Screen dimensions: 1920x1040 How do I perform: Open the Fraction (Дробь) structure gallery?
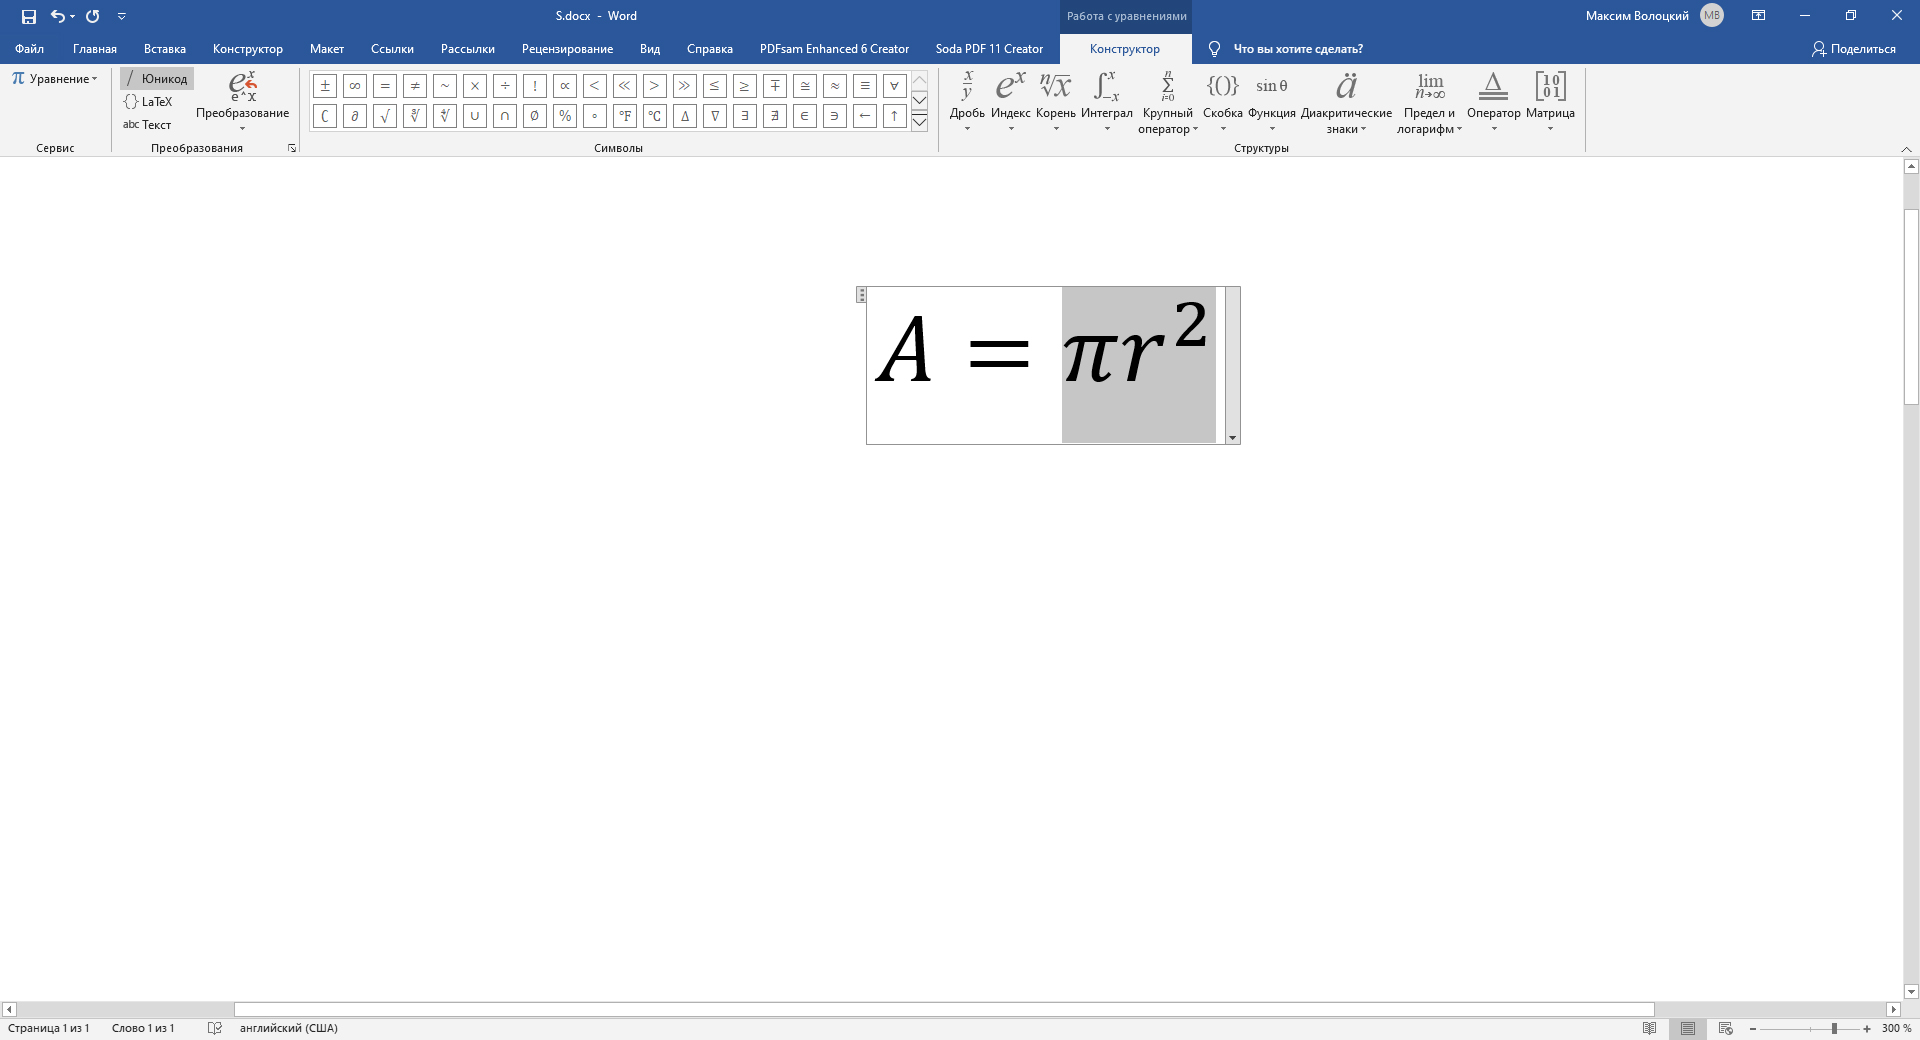click(x=967, y=101)
